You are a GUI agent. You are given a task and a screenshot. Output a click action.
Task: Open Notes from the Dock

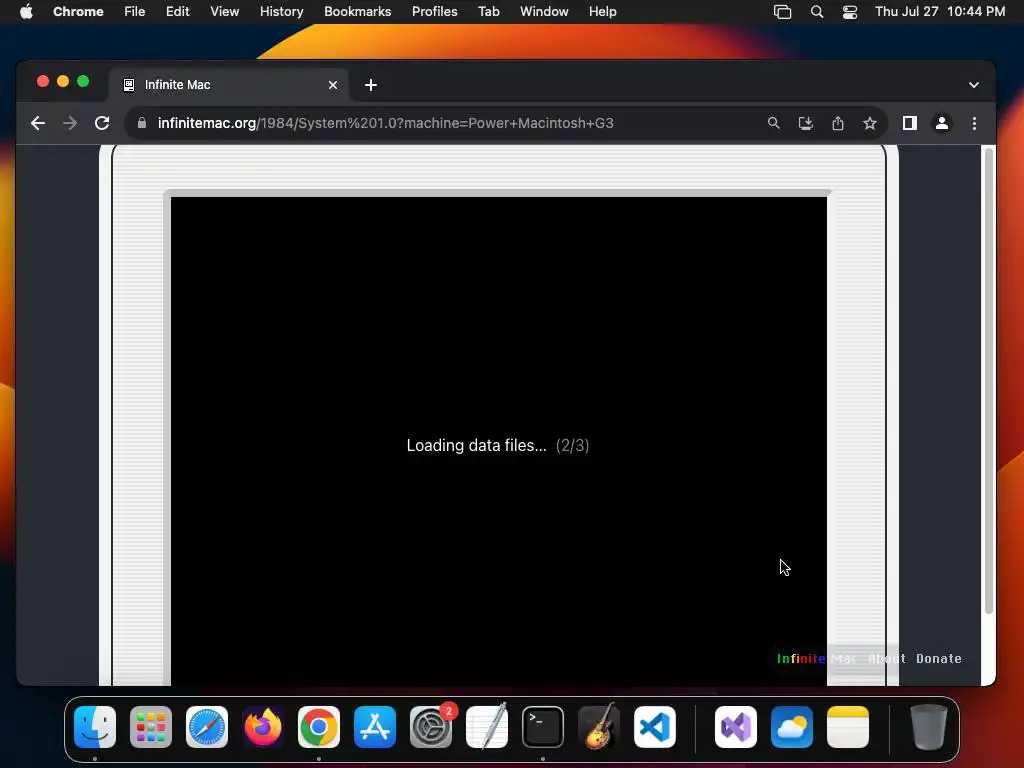point(848,727)
